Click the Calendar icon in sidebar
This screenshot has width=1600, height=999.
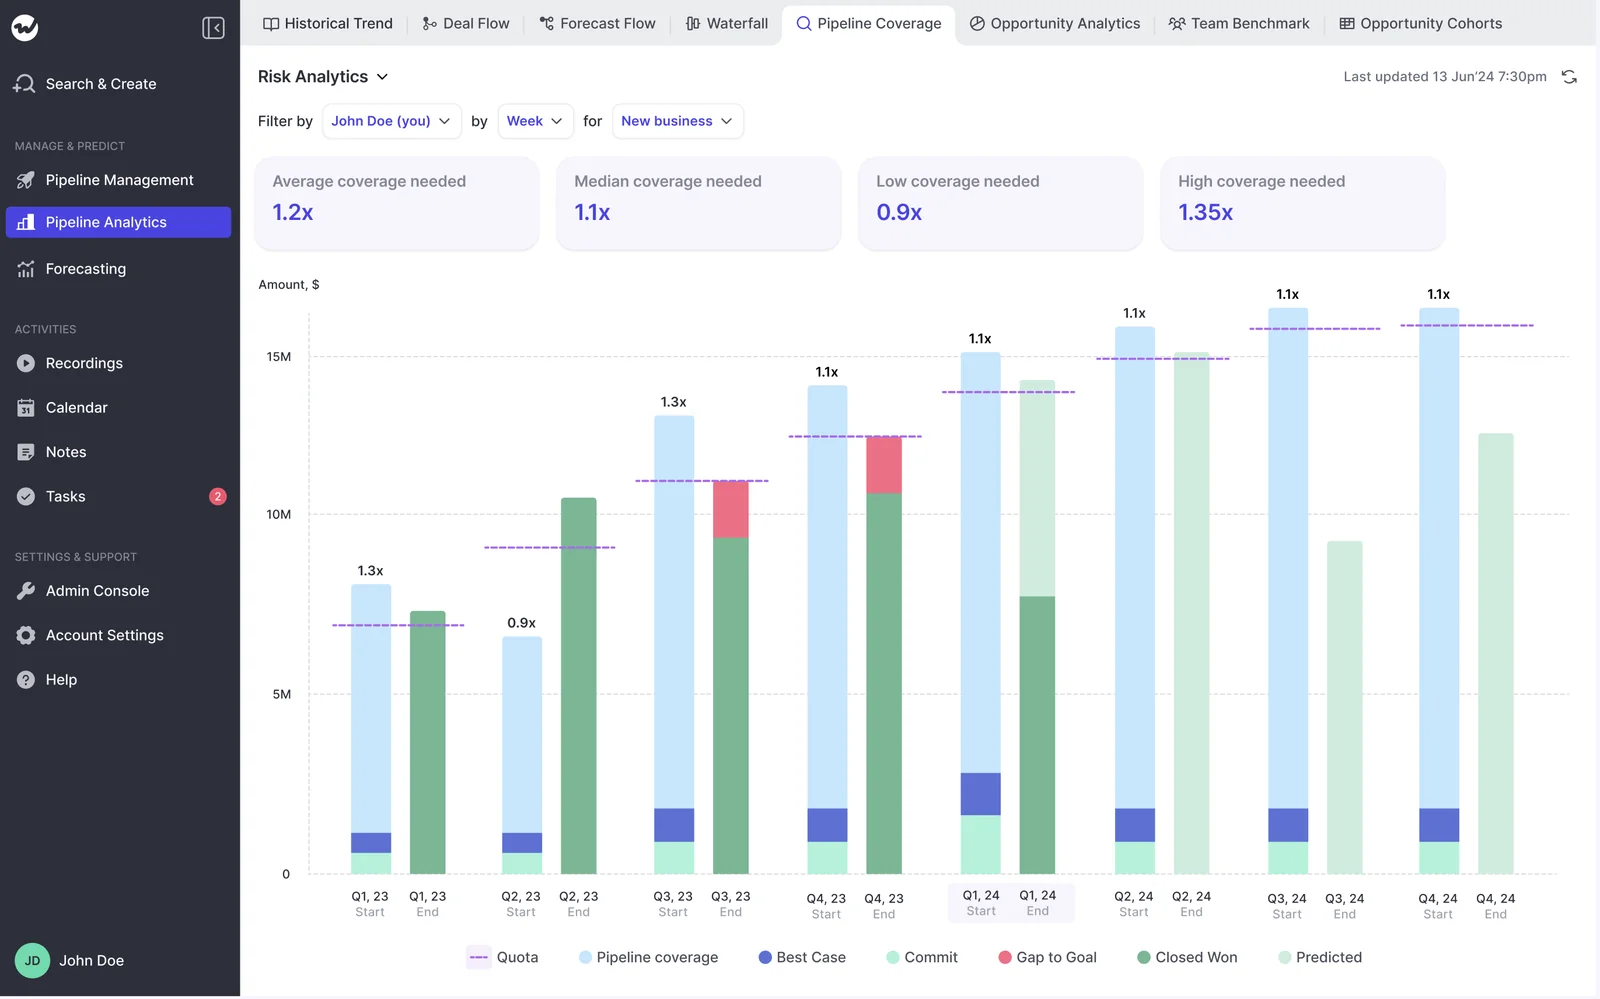click(x=26, y=408)
